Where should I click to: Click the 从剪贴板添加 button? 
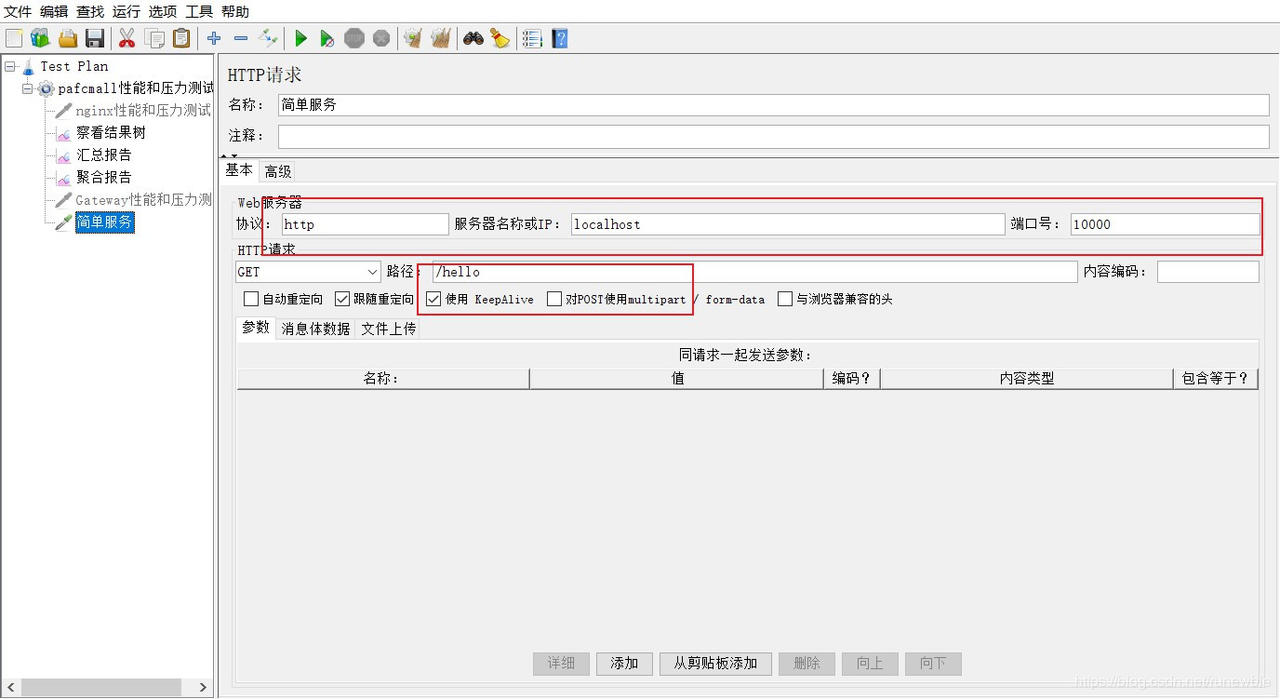click(716, 663)
